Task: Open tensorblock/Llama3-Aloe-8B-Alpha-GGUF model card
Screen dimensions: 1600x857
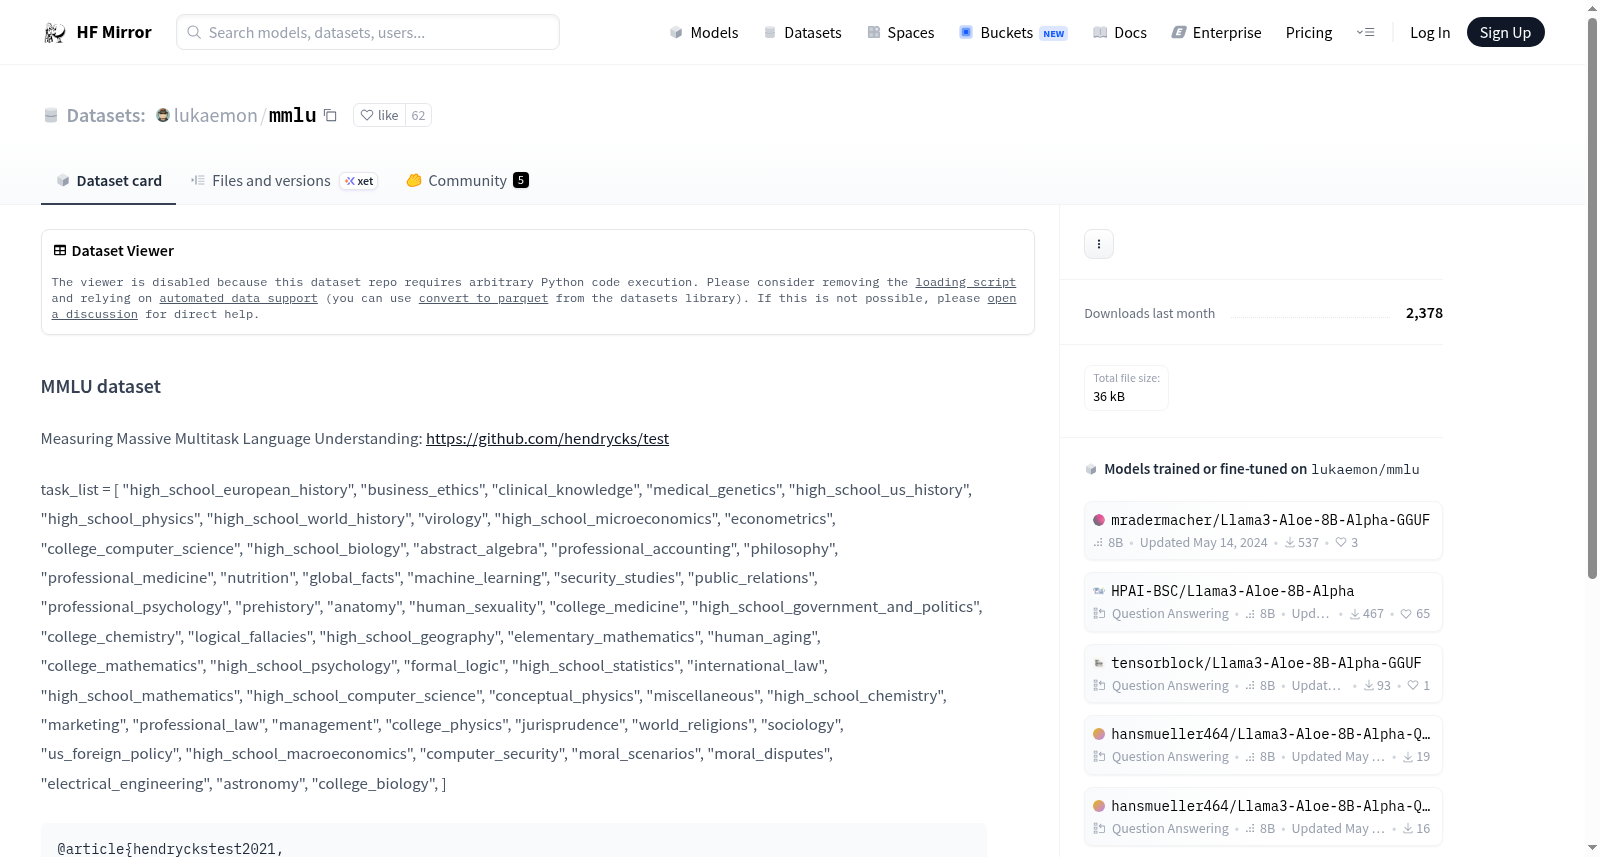Action: tap(1263, 674)
